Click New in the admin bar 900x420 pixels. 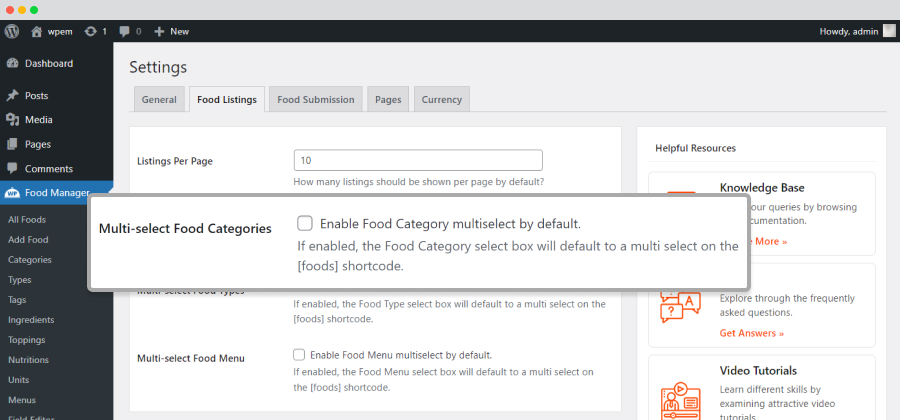click(x=180, y=32)
